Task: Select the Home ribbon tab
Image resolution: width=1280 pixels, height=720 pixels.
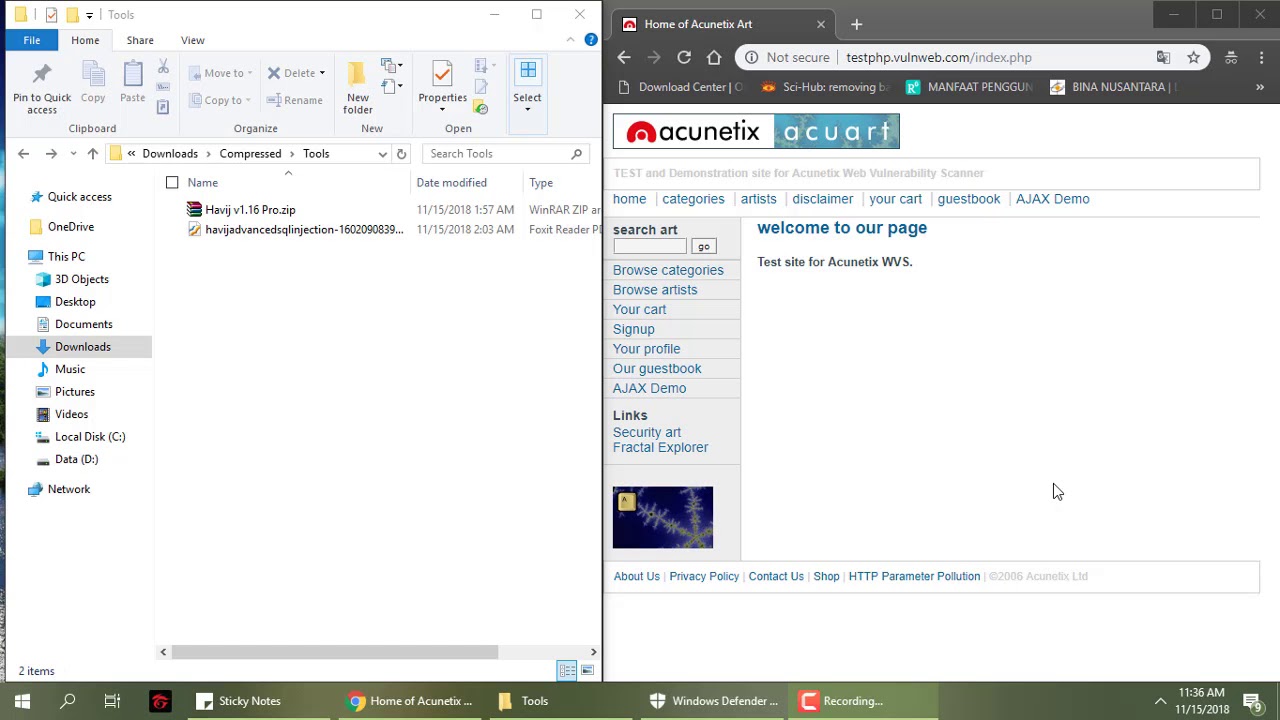Action: [85, 40]
